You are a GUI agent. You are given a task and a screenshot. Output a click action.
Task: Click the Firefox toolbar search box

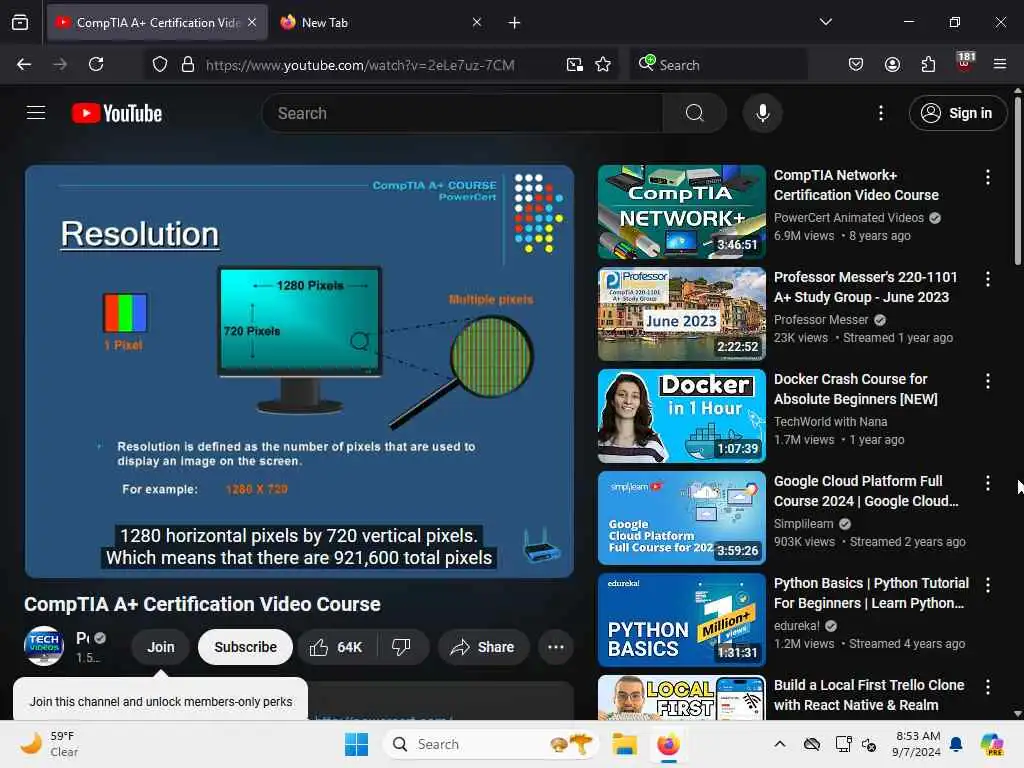pyautogui.click(x=718, y=65)
